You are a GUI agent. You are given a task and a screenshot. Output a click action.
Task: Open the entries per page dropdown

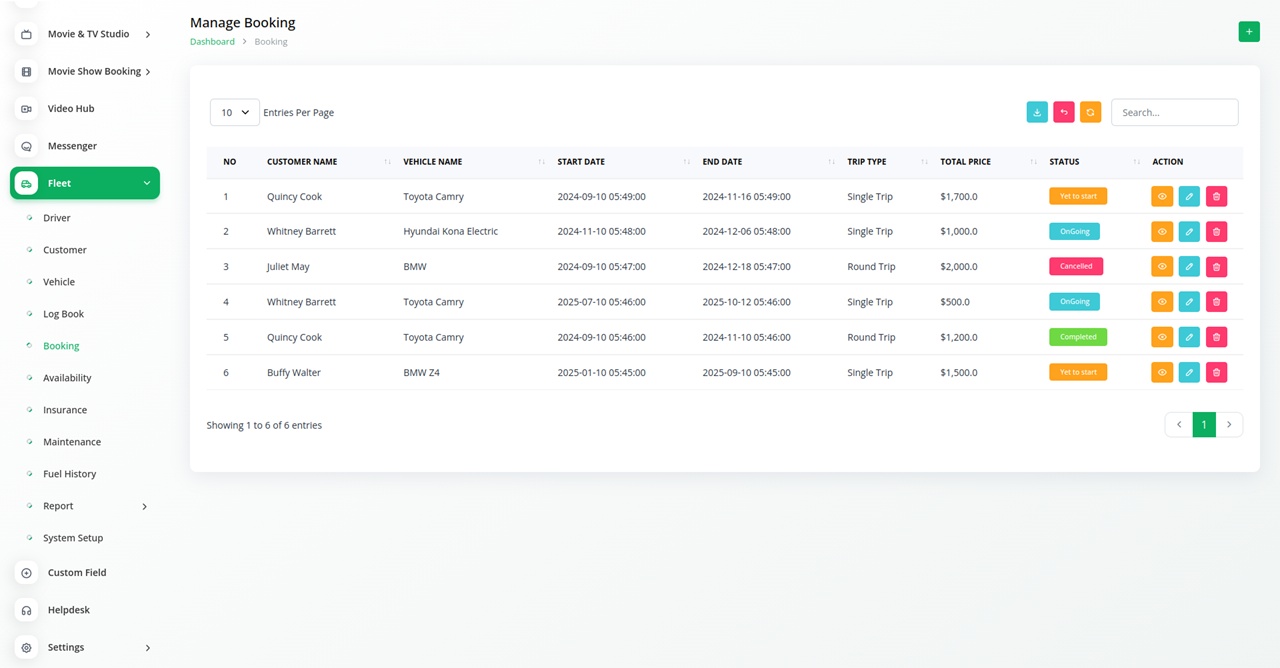pyautogui.click(x=235, y=112)
